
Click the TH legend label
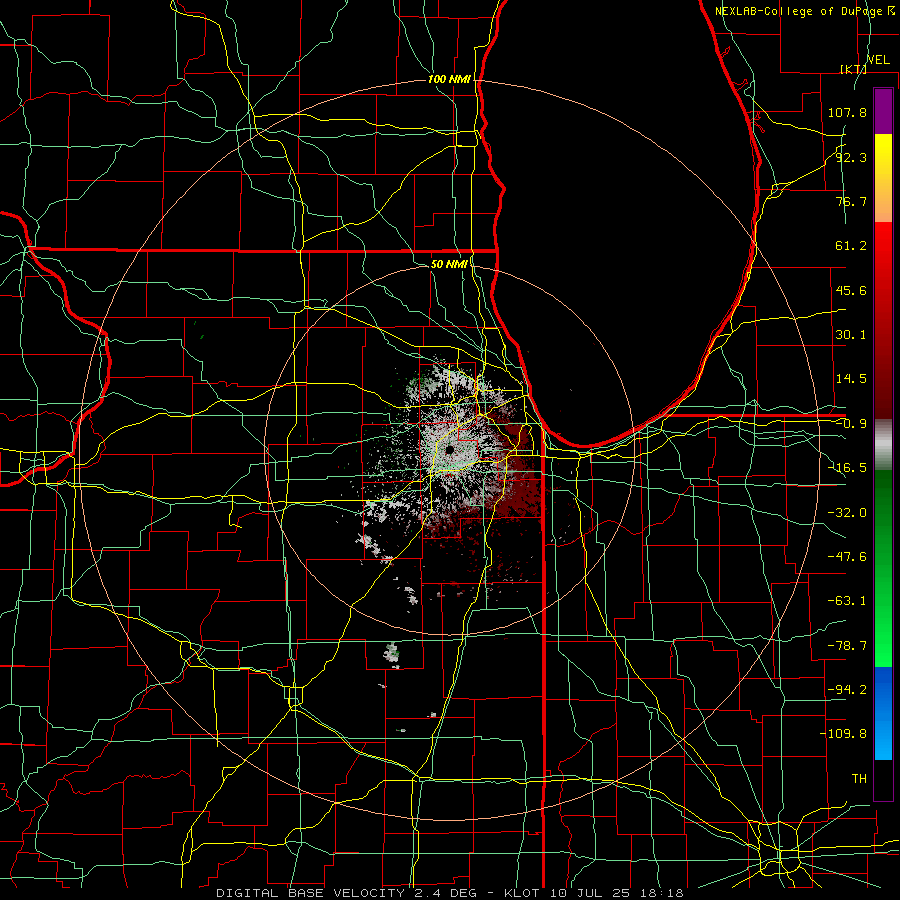tap(859, 779)
